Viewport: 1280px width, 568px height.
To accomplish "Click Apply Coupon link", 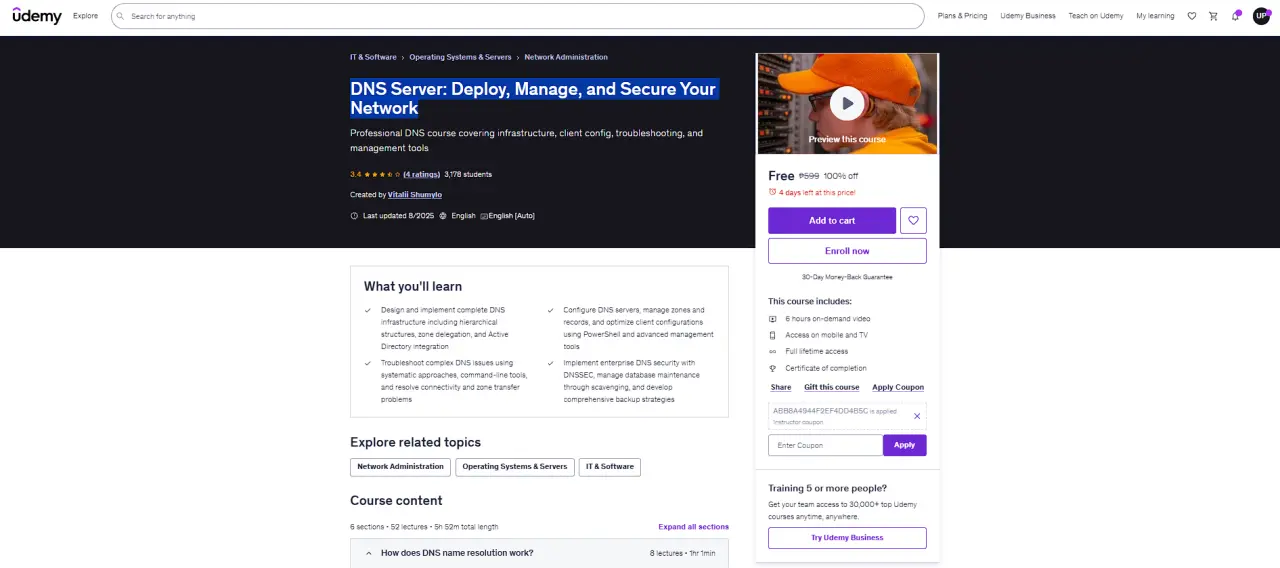I will (898, 387).
